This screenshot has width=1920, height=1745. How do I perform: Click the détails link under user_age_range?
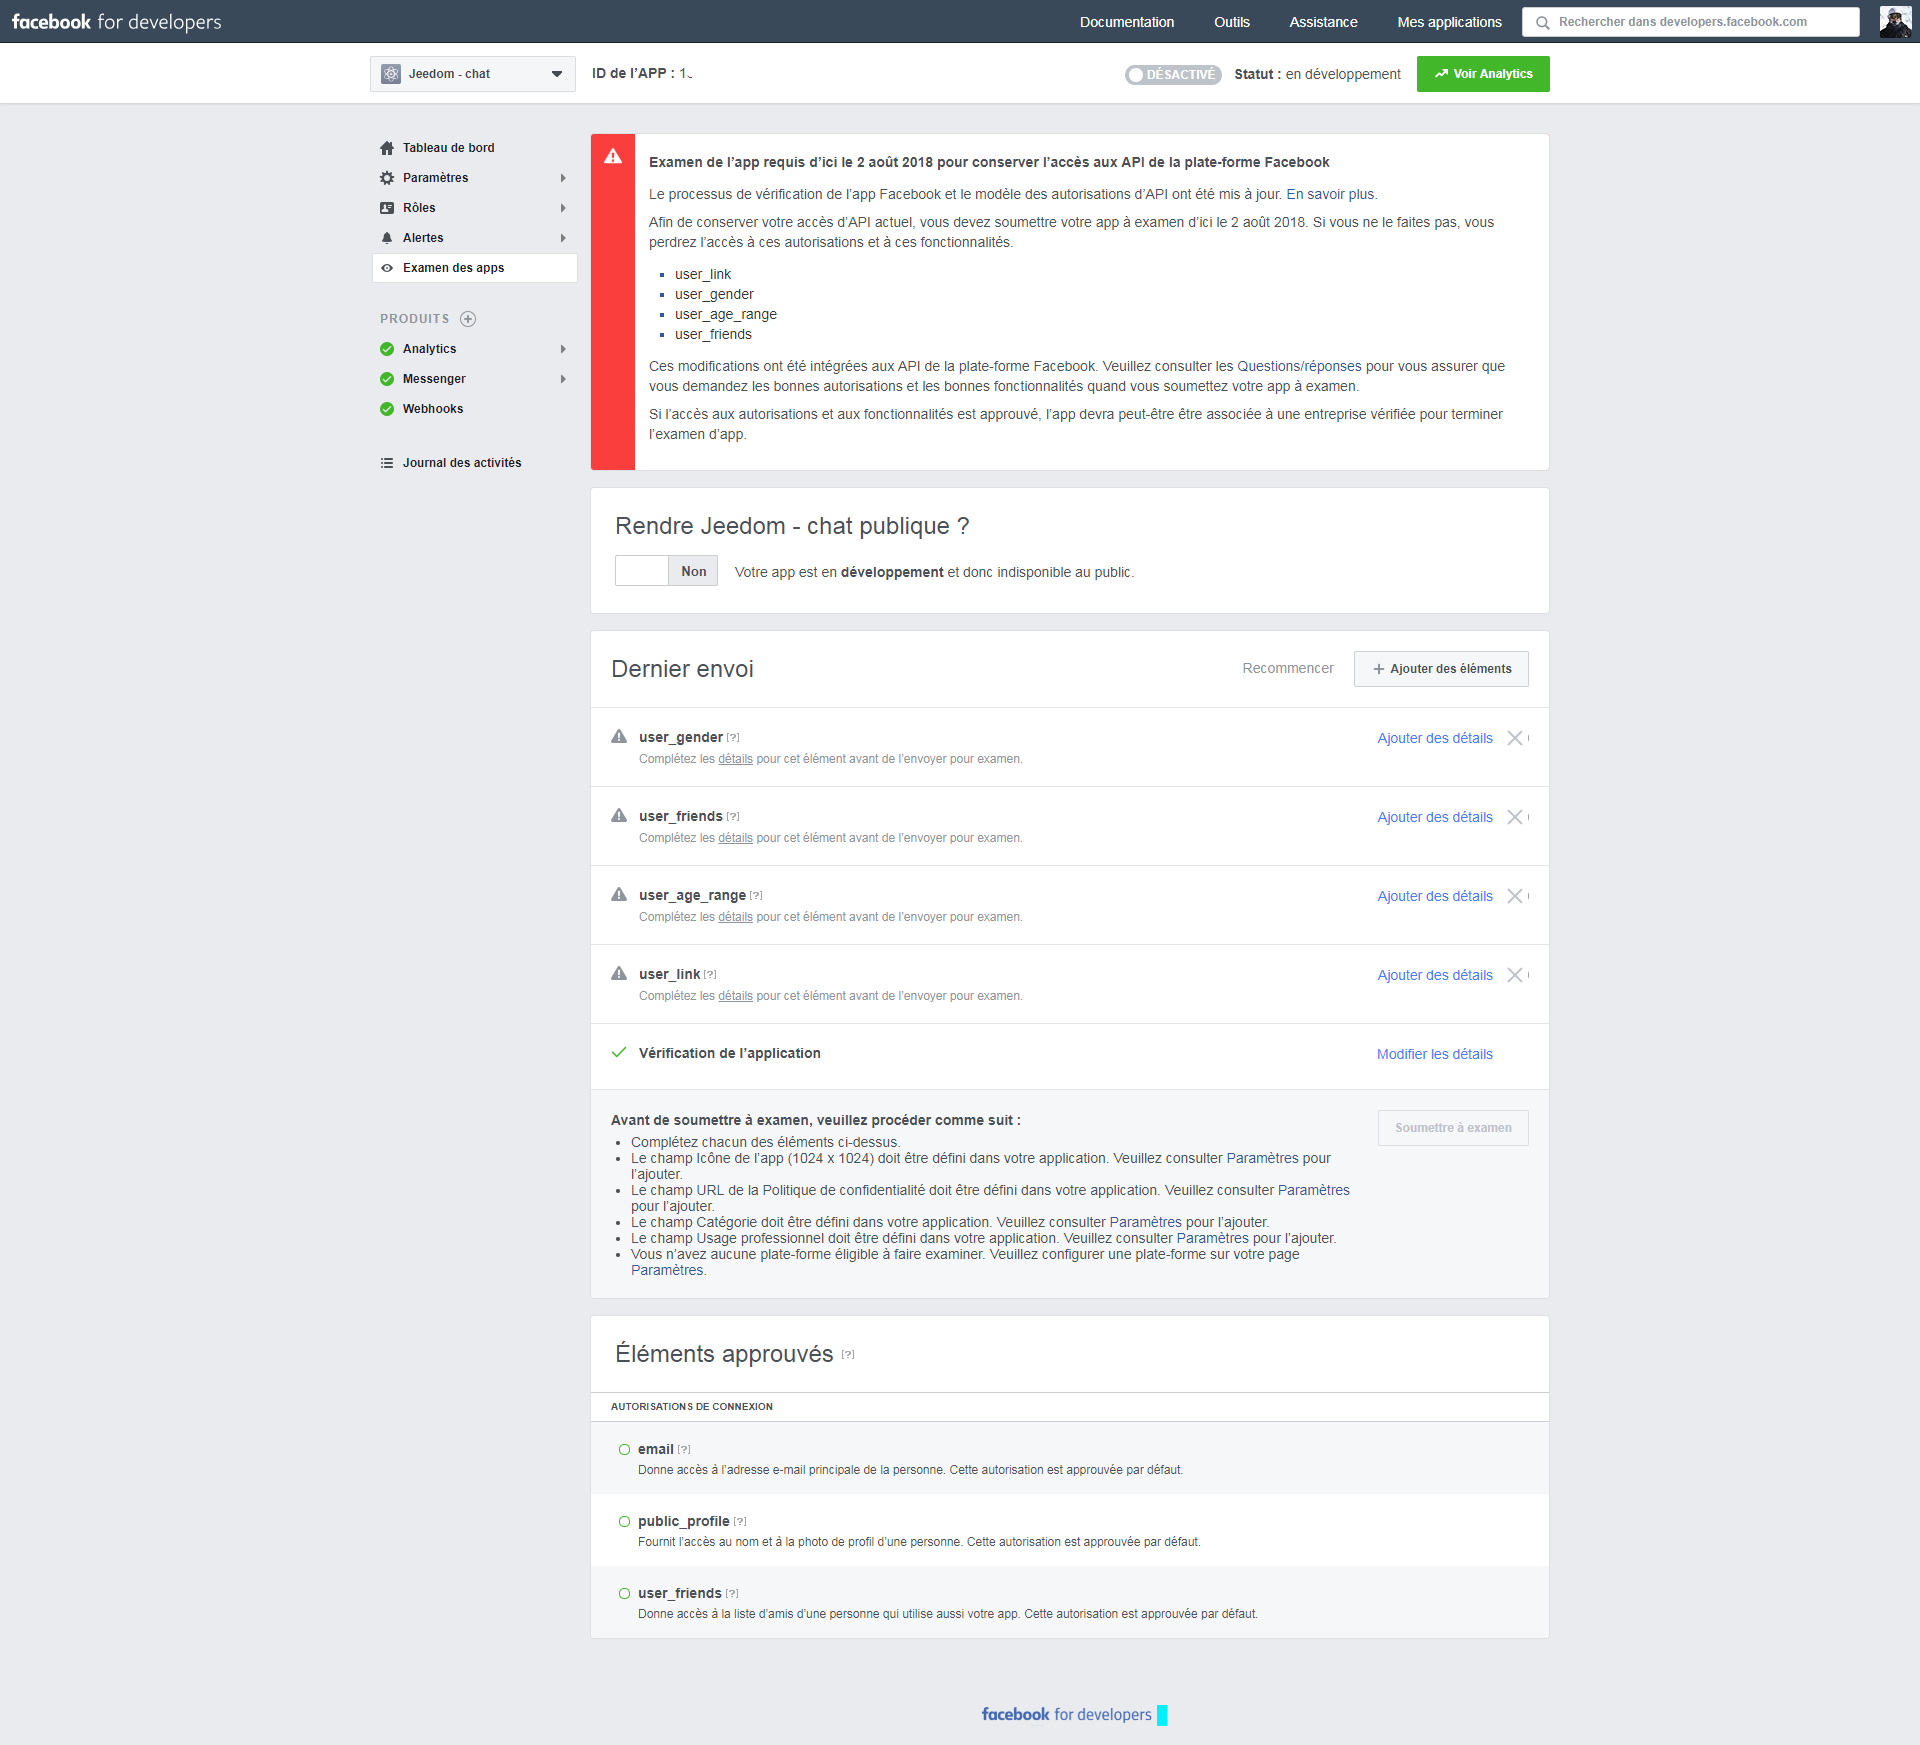point(735,917)
